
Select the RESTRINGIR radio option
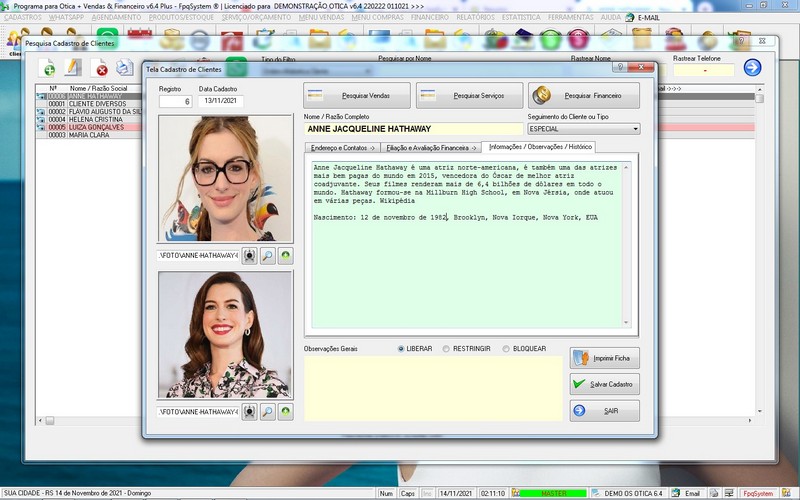(446, 349)
